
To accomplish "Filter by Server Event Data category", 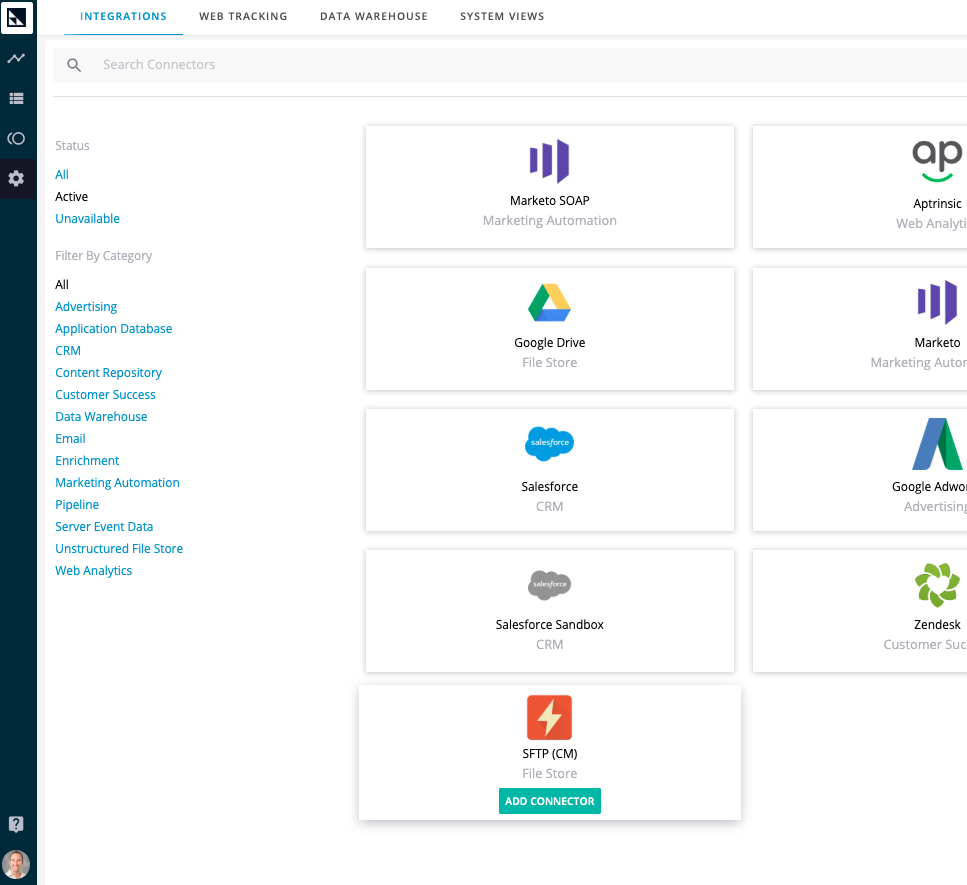I will (104, 527).
